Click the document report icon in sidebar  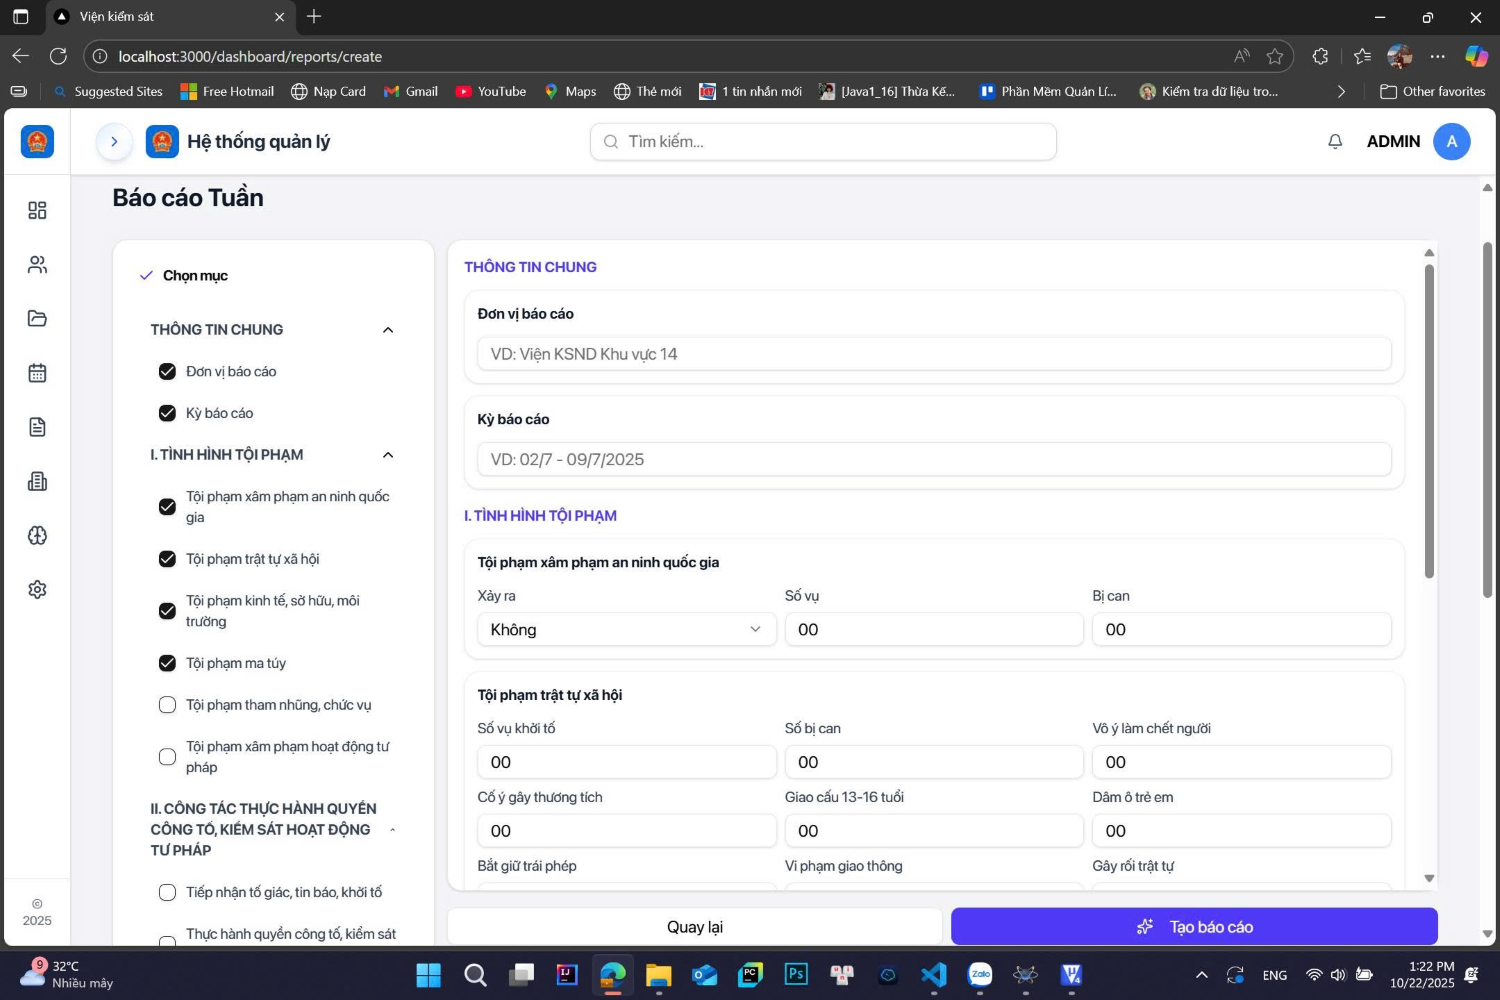click(37, 427)
